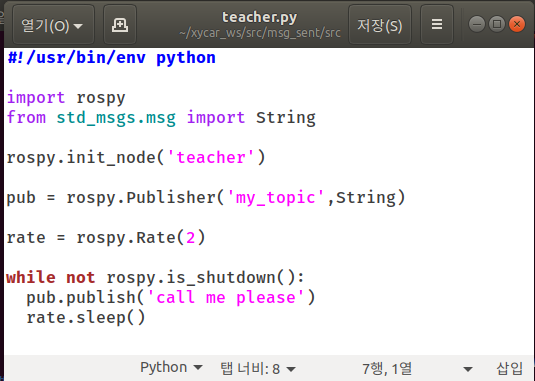Click 'rospy.is_shutdown()' in the while line

pos(201,278)
